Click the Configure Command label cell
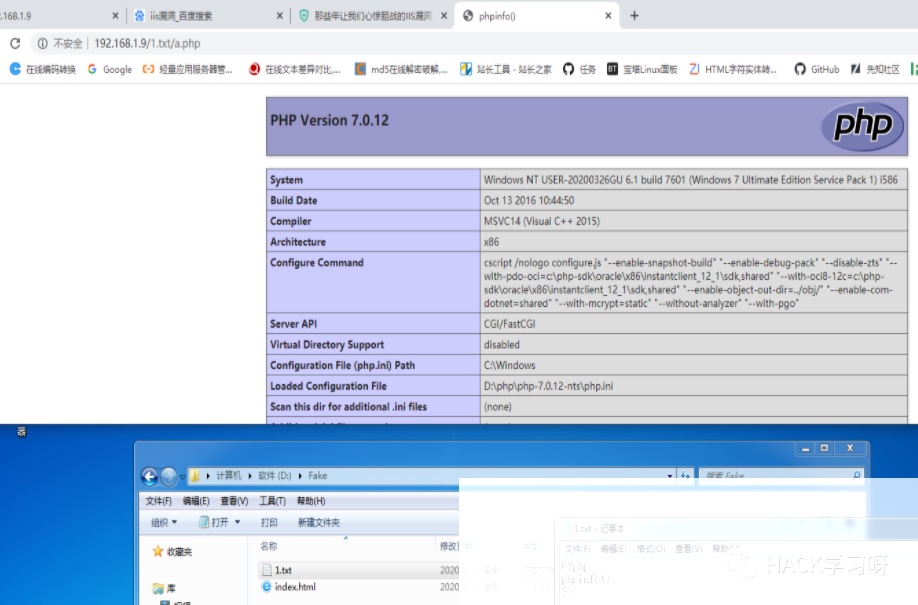 [373, 282]
